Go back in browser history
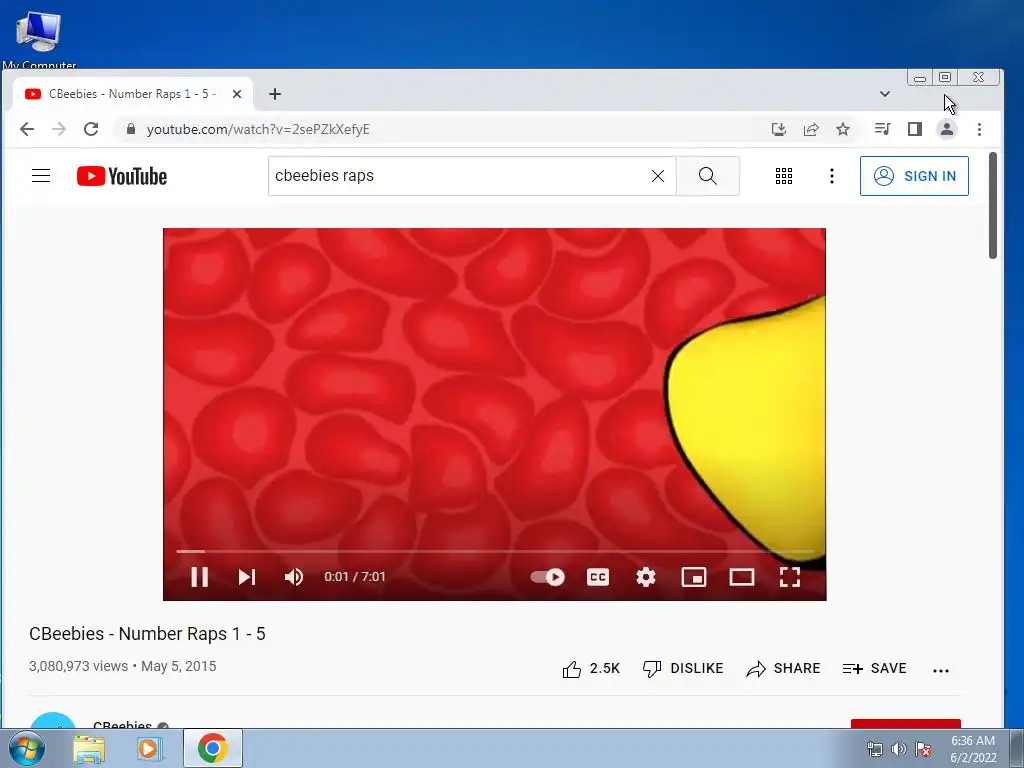The image size is (1024, 768). pos(27,129)
